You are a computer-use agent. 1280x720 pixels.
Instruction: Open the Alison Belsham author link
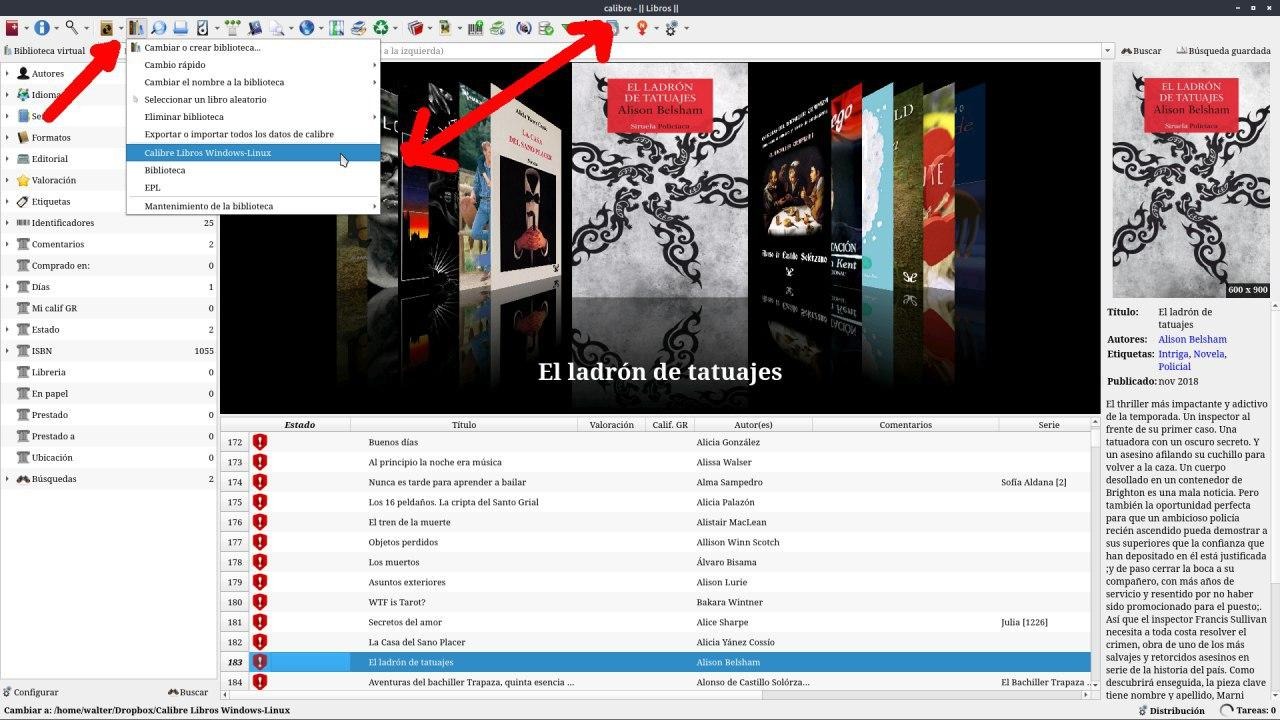(x=1193, y=339)
